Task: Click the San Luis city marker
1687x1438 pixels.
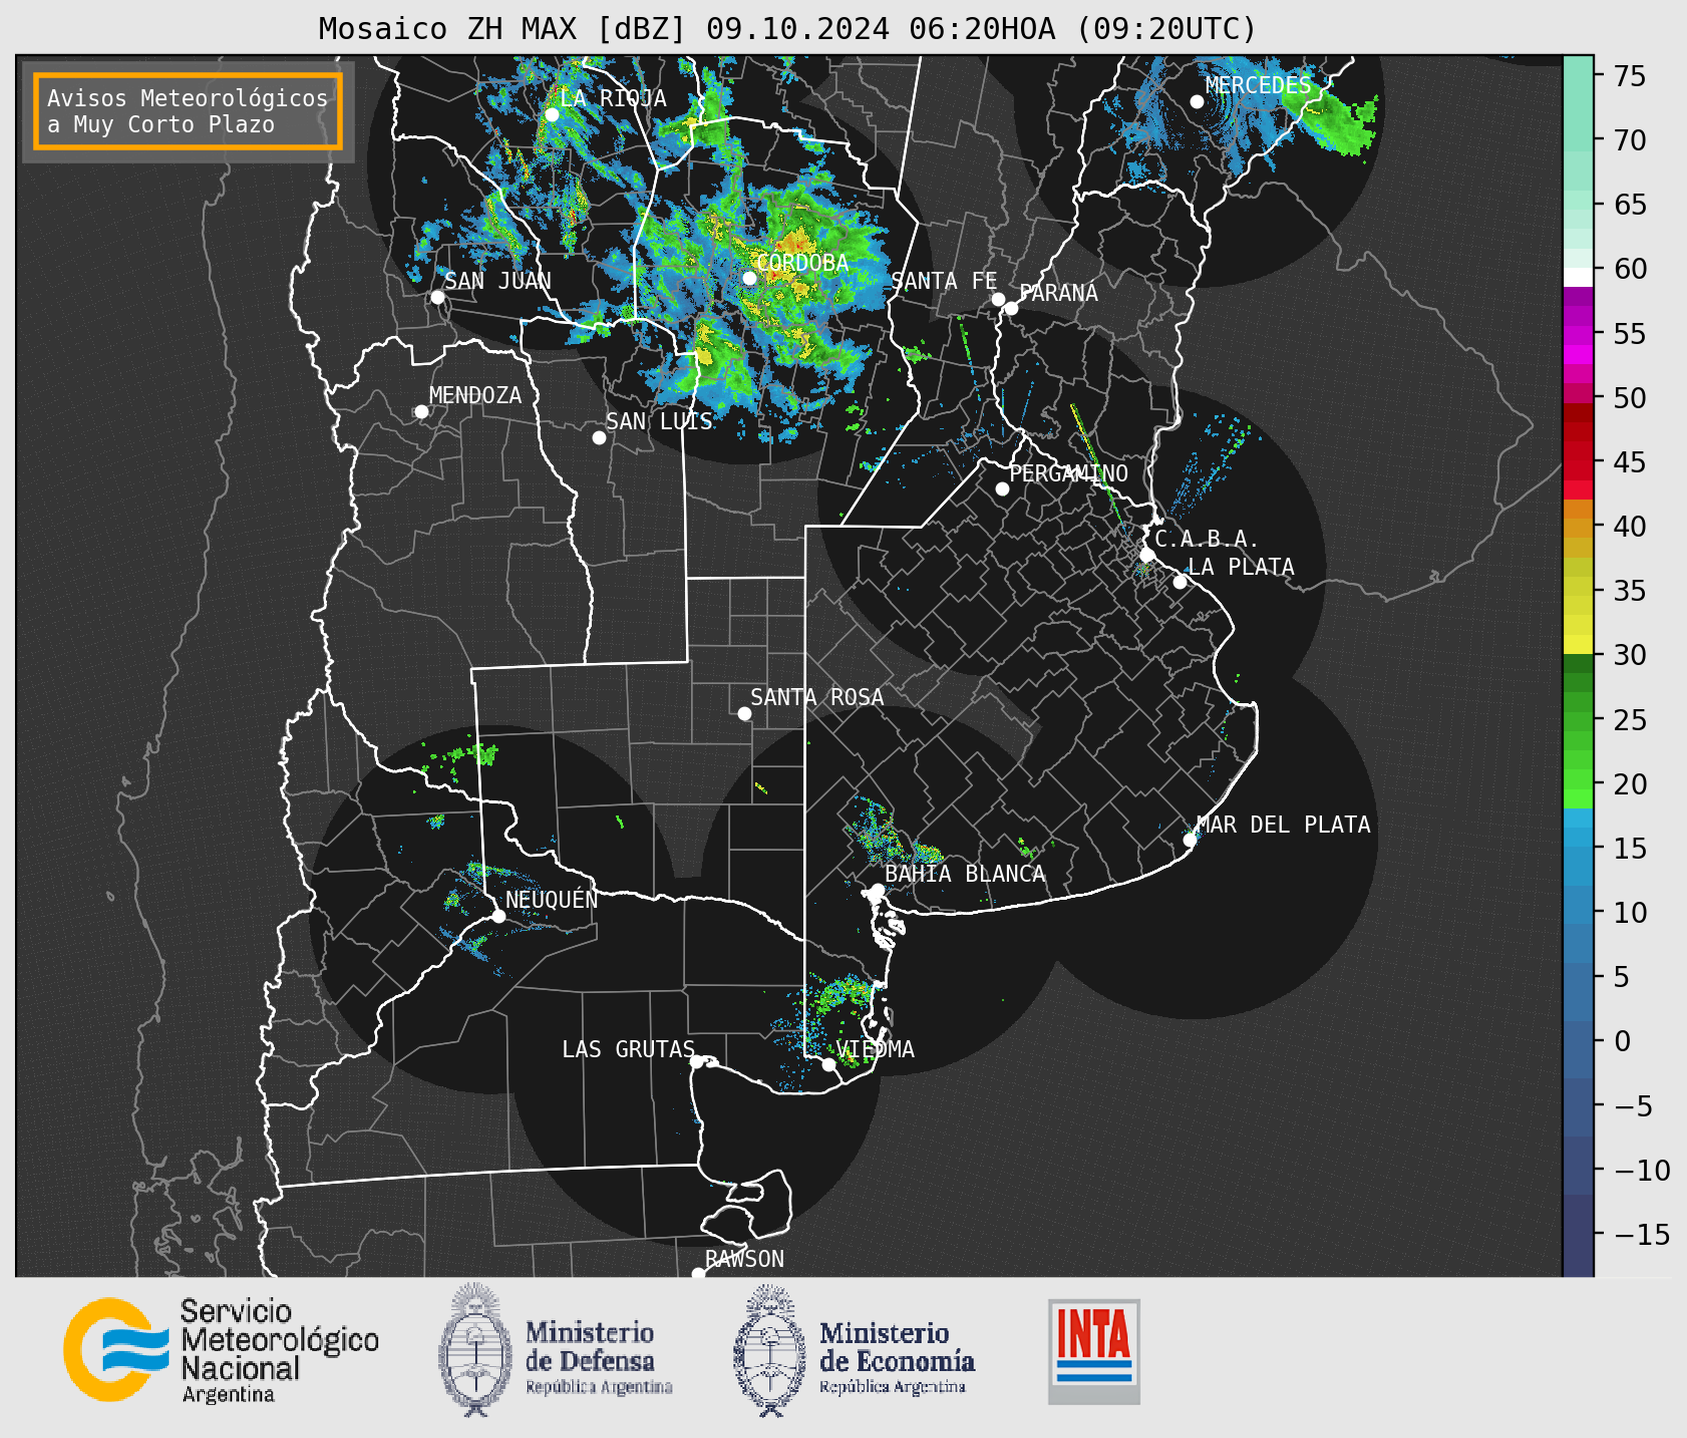Action: coord(599,438)
